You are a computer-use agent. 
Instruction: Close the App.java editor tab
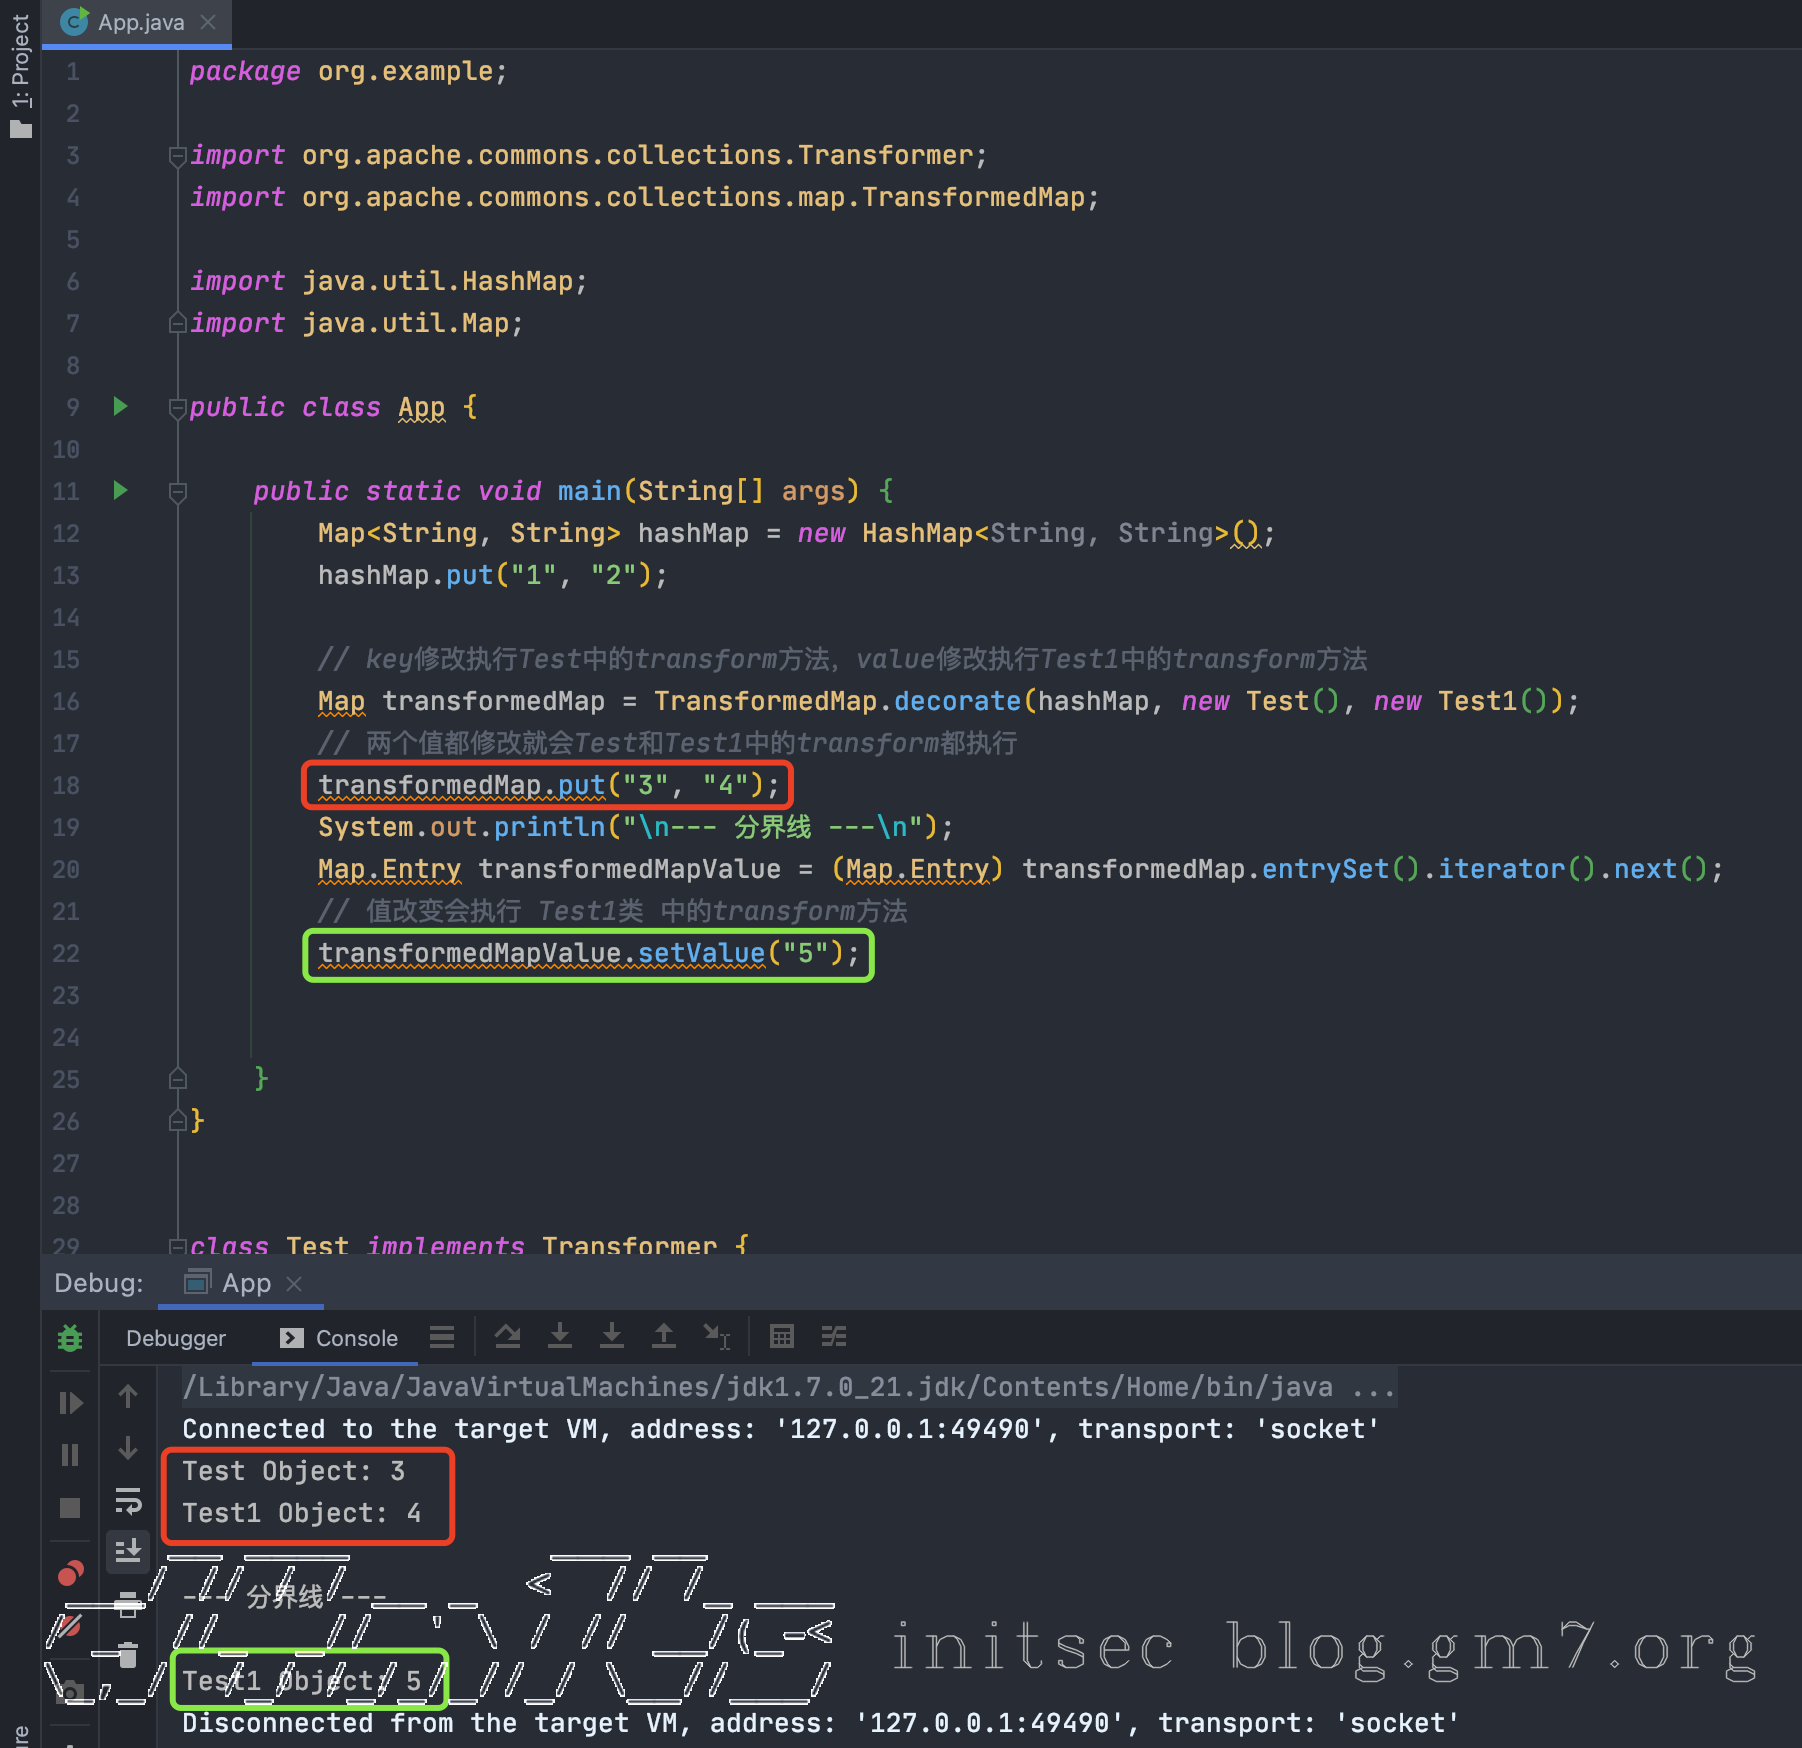(208, 22)
